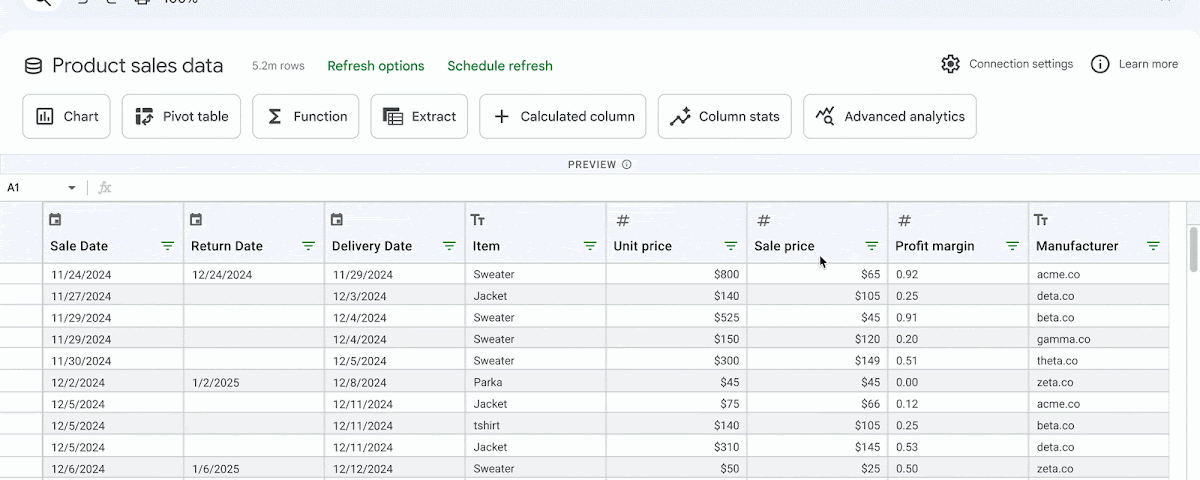Create a Pivot table
1200x480 pixels.
pos(182,116)
